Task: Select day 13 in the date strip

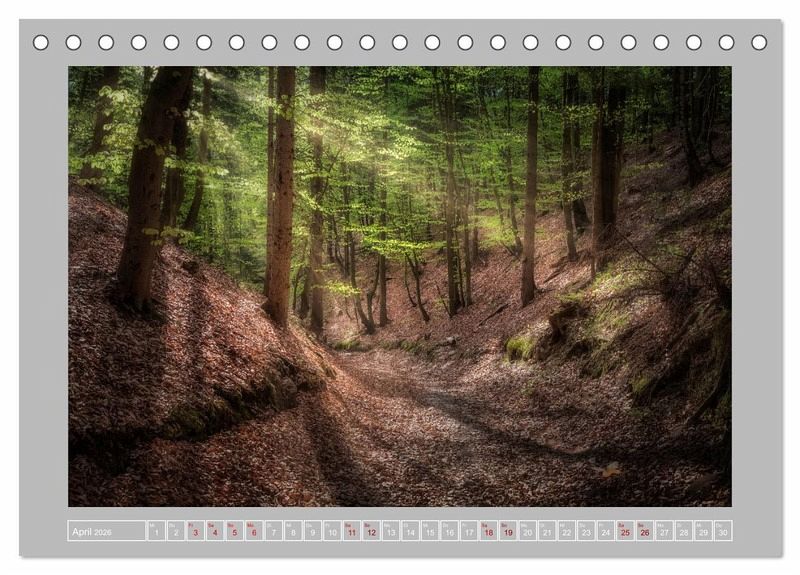Action: (x=391, y=531)
